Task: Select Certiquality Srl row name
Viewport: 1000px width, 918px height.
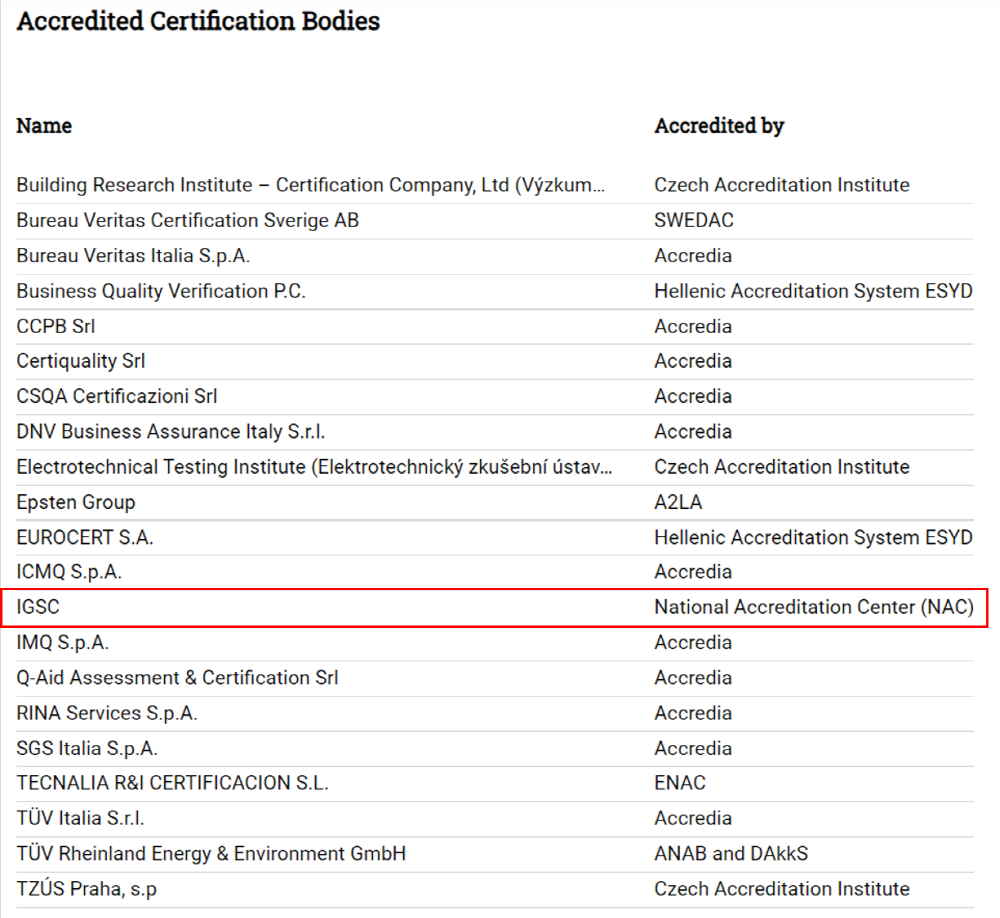Action: pos(81,361)
